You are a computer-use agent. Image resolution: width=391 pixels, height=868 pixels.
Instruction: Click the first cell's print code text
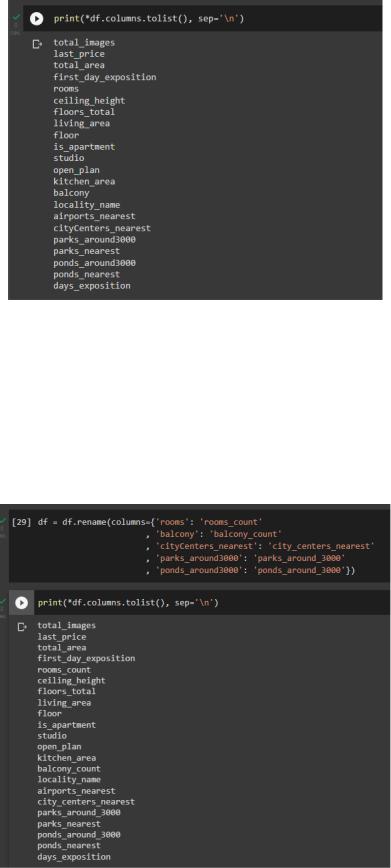[x=148, y=19]
